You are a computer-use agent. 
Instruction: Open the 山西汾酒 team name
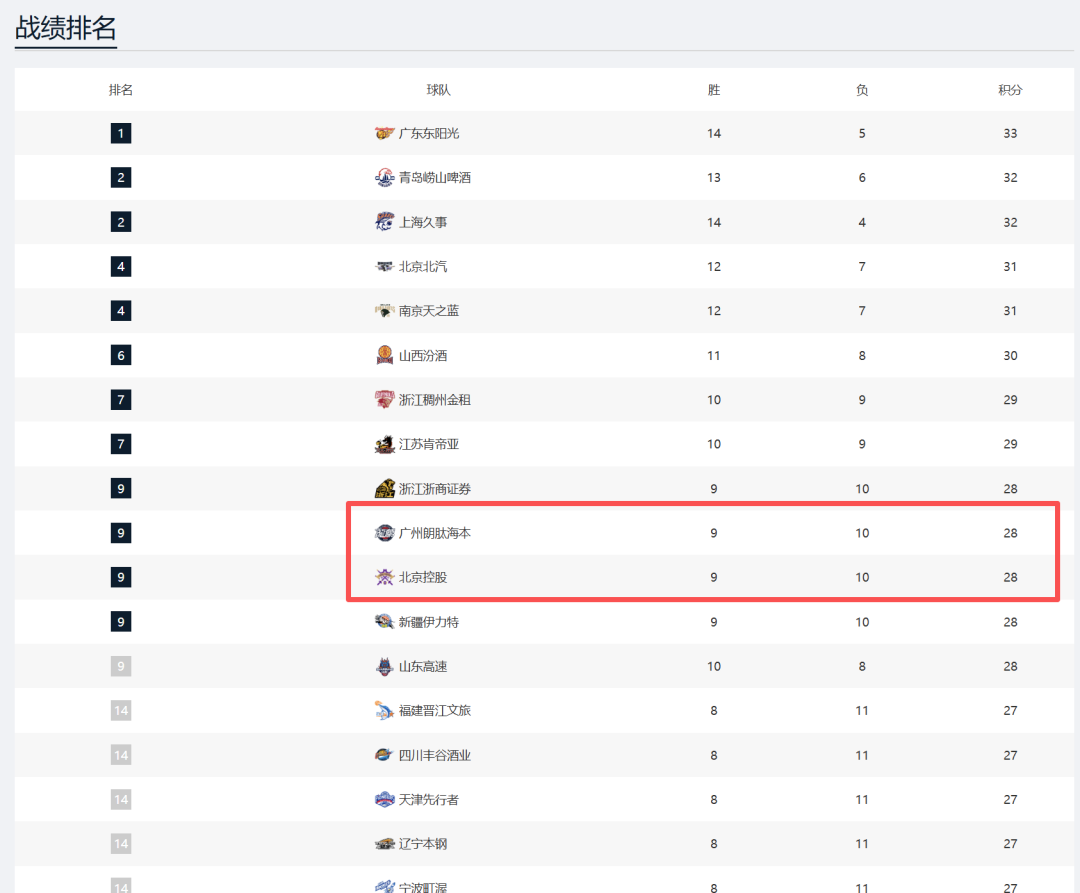pyautogui.click(x=423, y=355)
